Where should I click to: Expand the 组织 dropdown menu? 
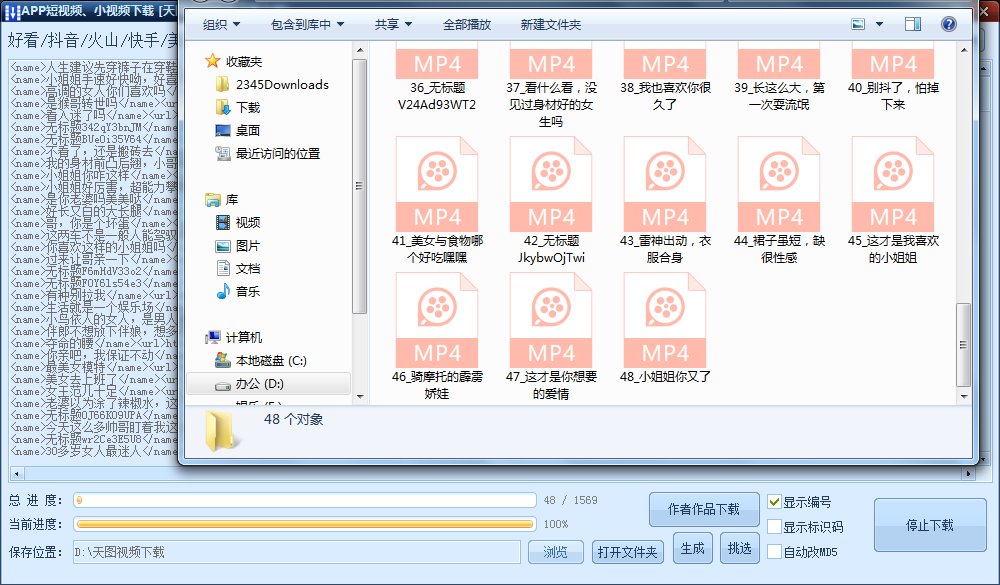tap(221, 24)
